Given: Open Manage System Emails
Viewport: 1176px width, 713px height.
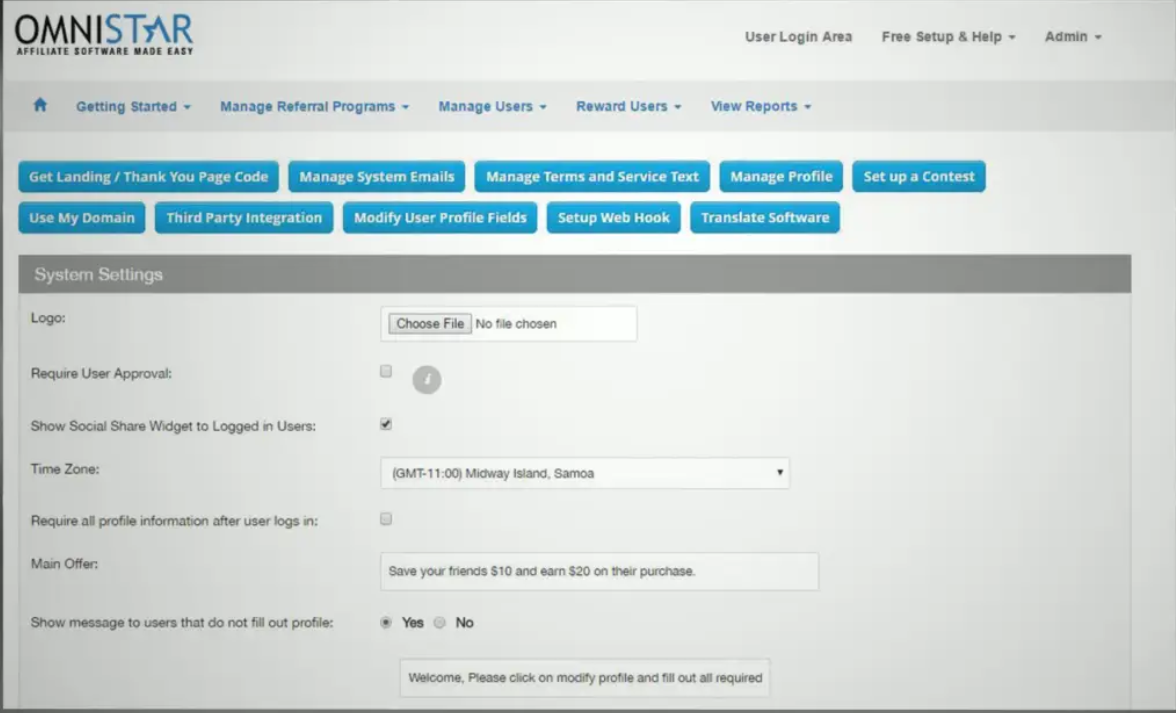Looking at the screenshot, I should pos(376,176).
